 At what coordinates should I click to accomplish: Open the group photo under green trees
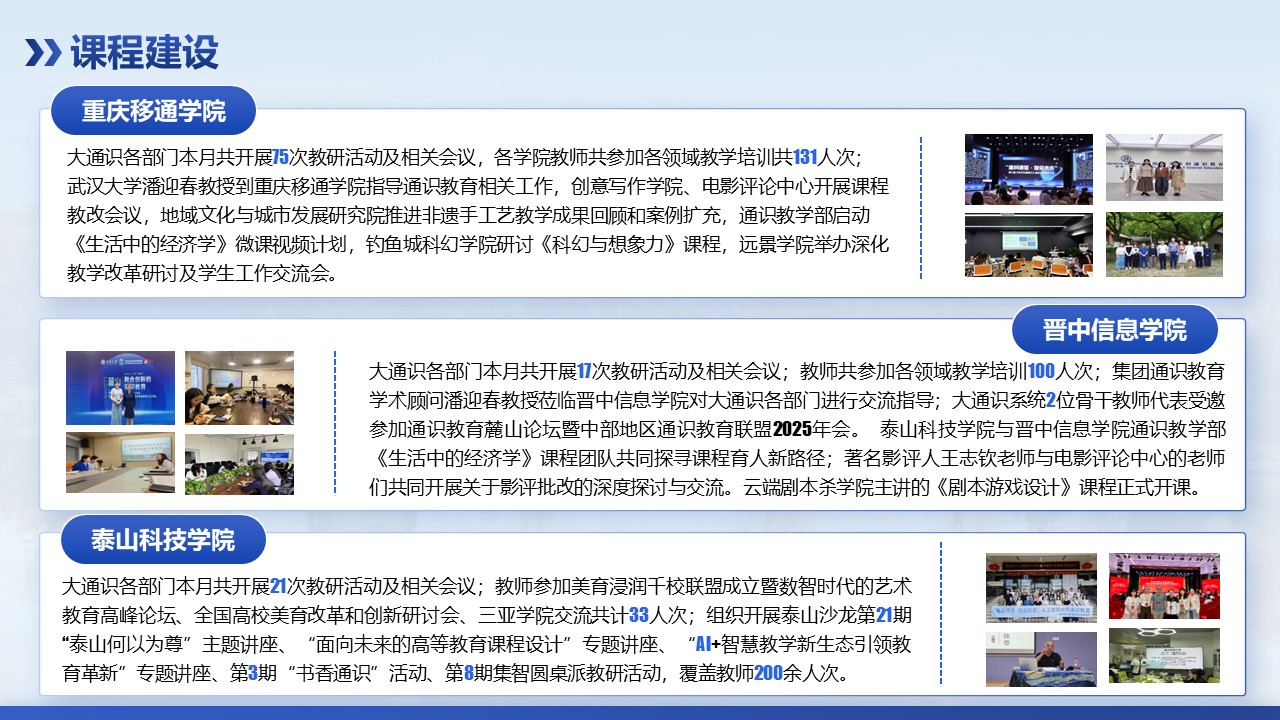[x=1164, y=245]
